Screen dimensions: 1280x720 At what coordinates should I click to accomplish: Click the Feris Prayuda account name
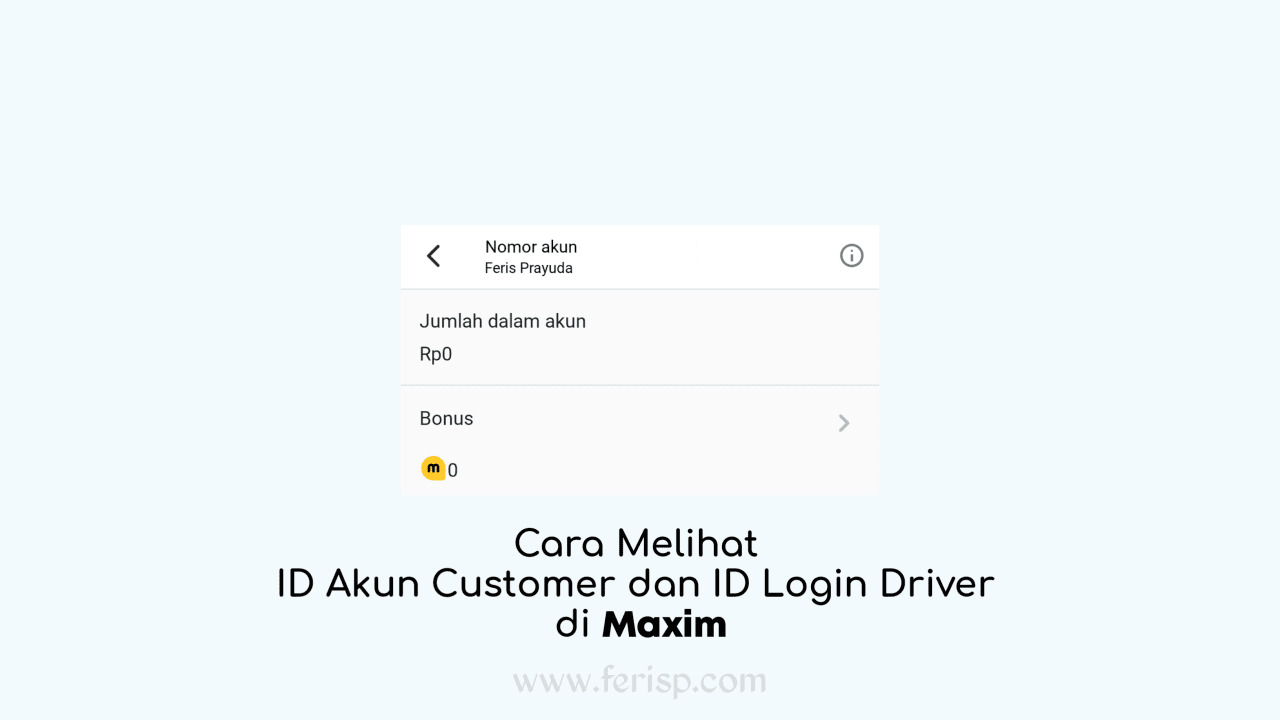[529, 268]
